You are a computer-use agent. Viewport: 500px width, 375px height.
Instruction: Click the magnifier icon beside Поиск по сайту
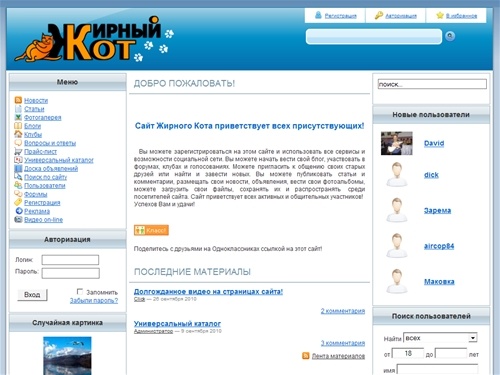click(18, 177)
